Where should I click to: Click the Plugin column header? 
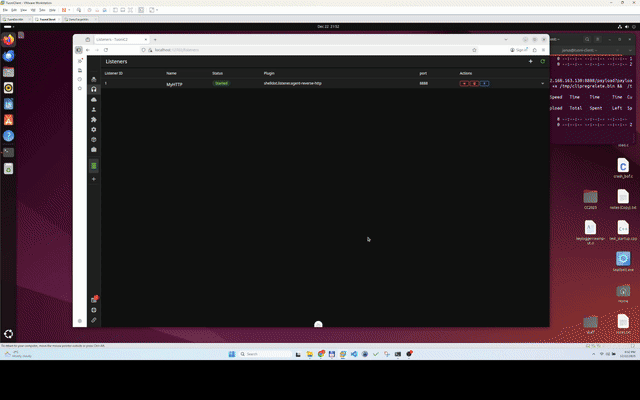click(x=269, y=73)
